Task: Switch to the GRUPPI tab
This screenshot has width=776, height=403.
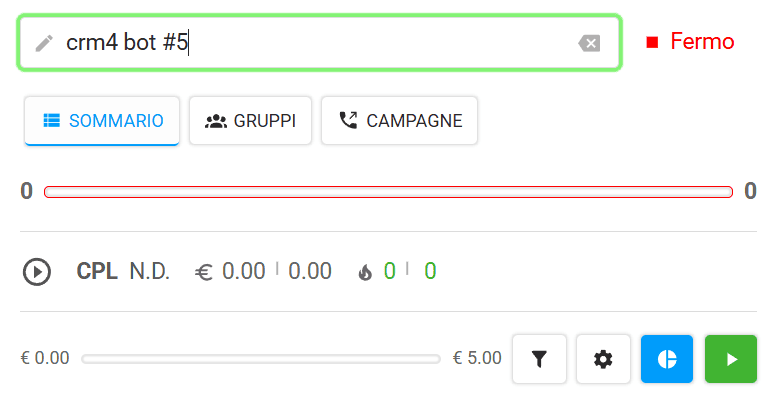Action: coord(250,121)
